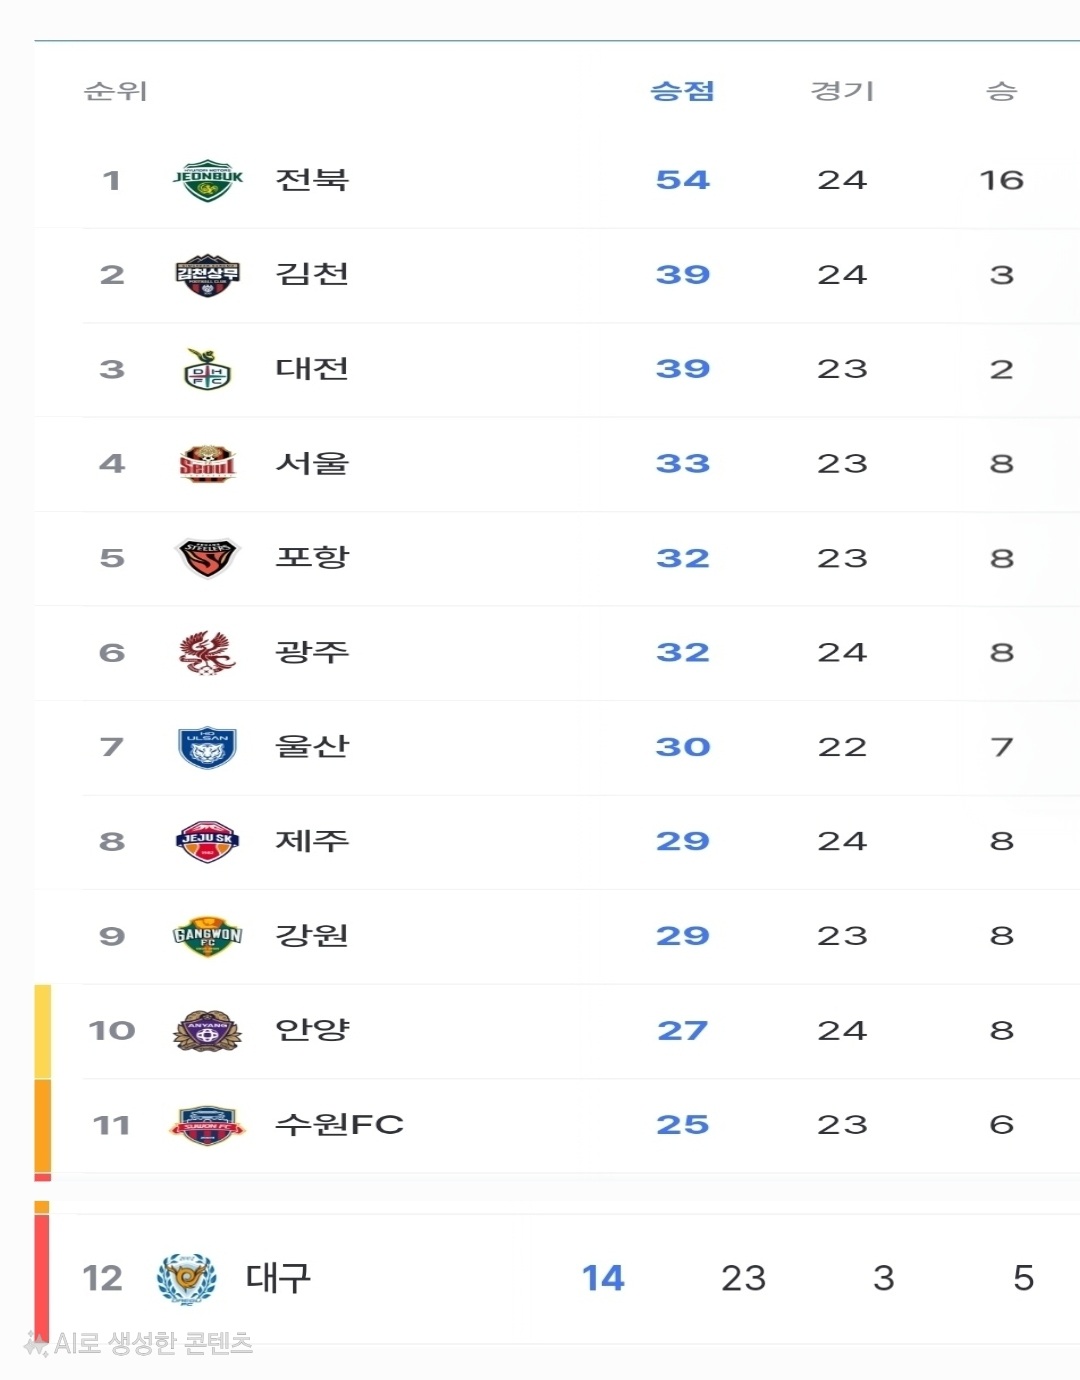Screen dimensions: 1080x1380
Task: Select the Daejeon Hana team logo
Action: (x=208, y=369)
